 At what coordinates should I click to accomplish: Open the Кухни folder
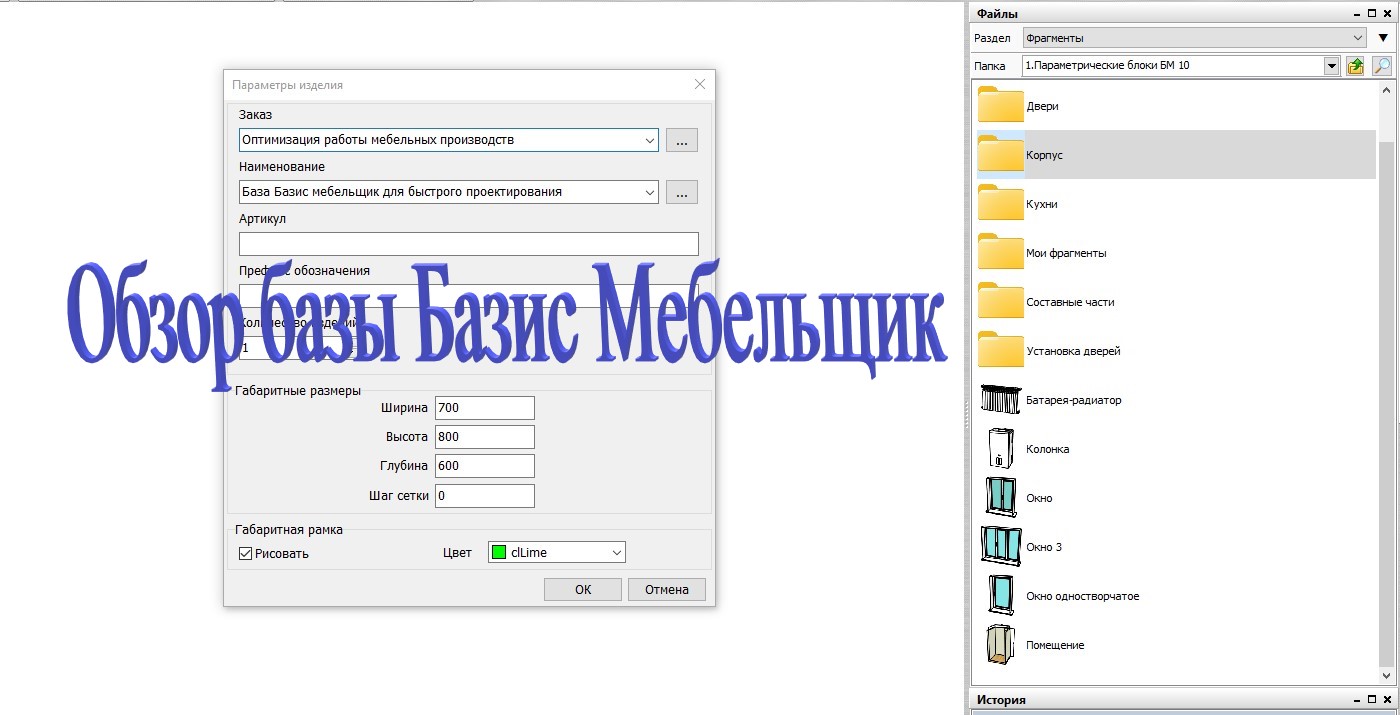tap(1000, 204)
